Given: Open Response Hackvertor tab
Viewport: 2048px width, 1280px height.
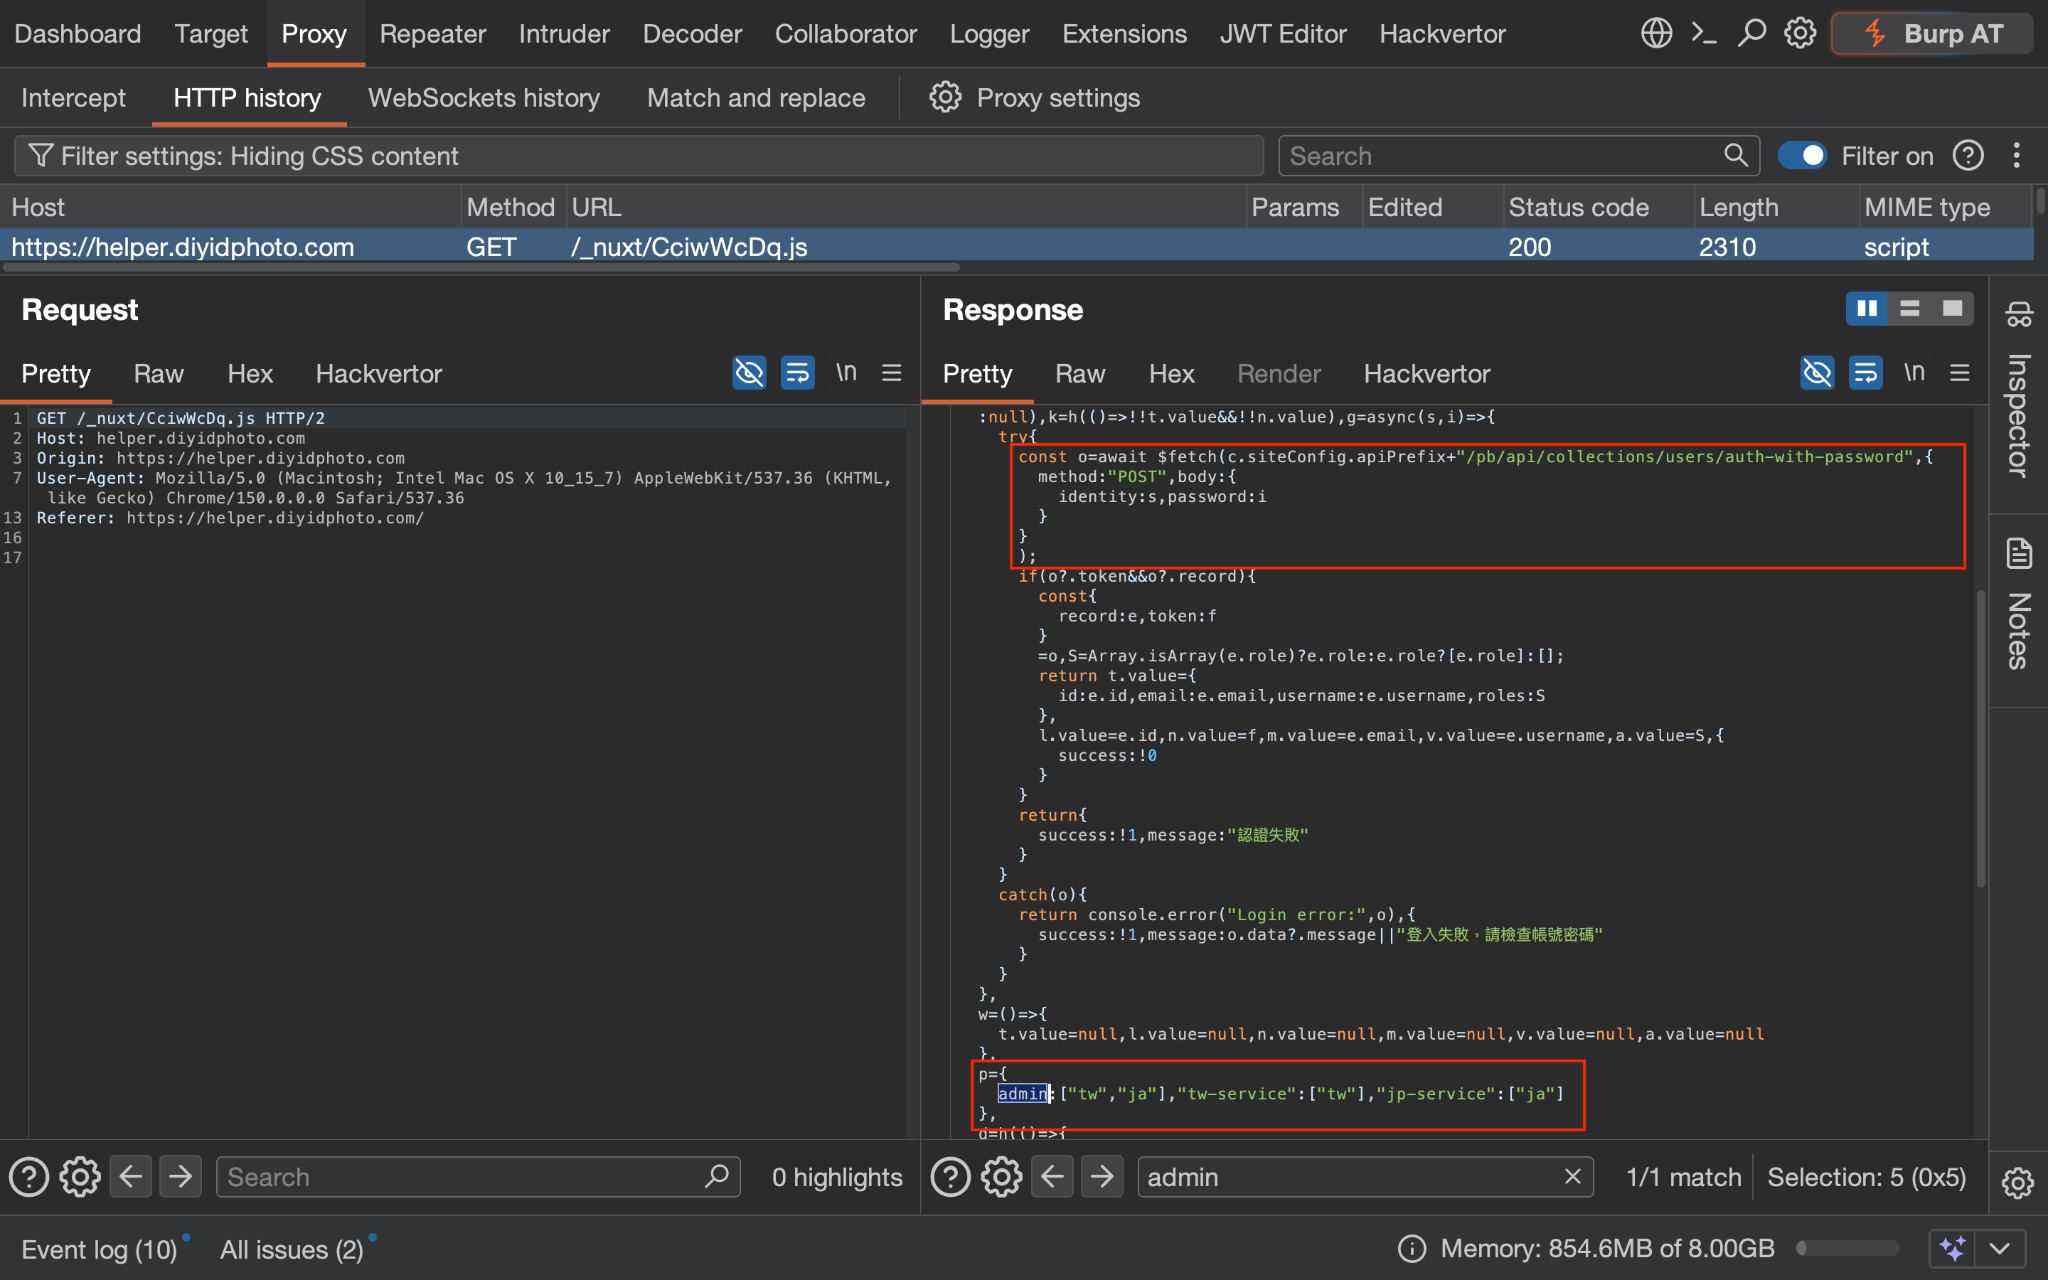Looking at the screenshot, I should (x=1427, y=373).
